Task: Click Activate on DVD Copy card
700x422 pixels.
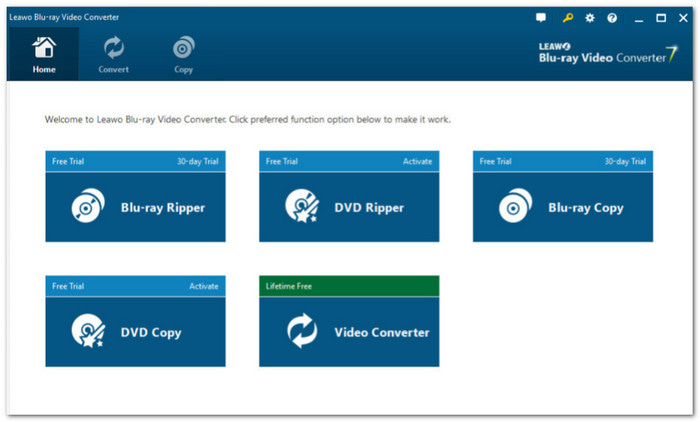Action: point(204,286)
